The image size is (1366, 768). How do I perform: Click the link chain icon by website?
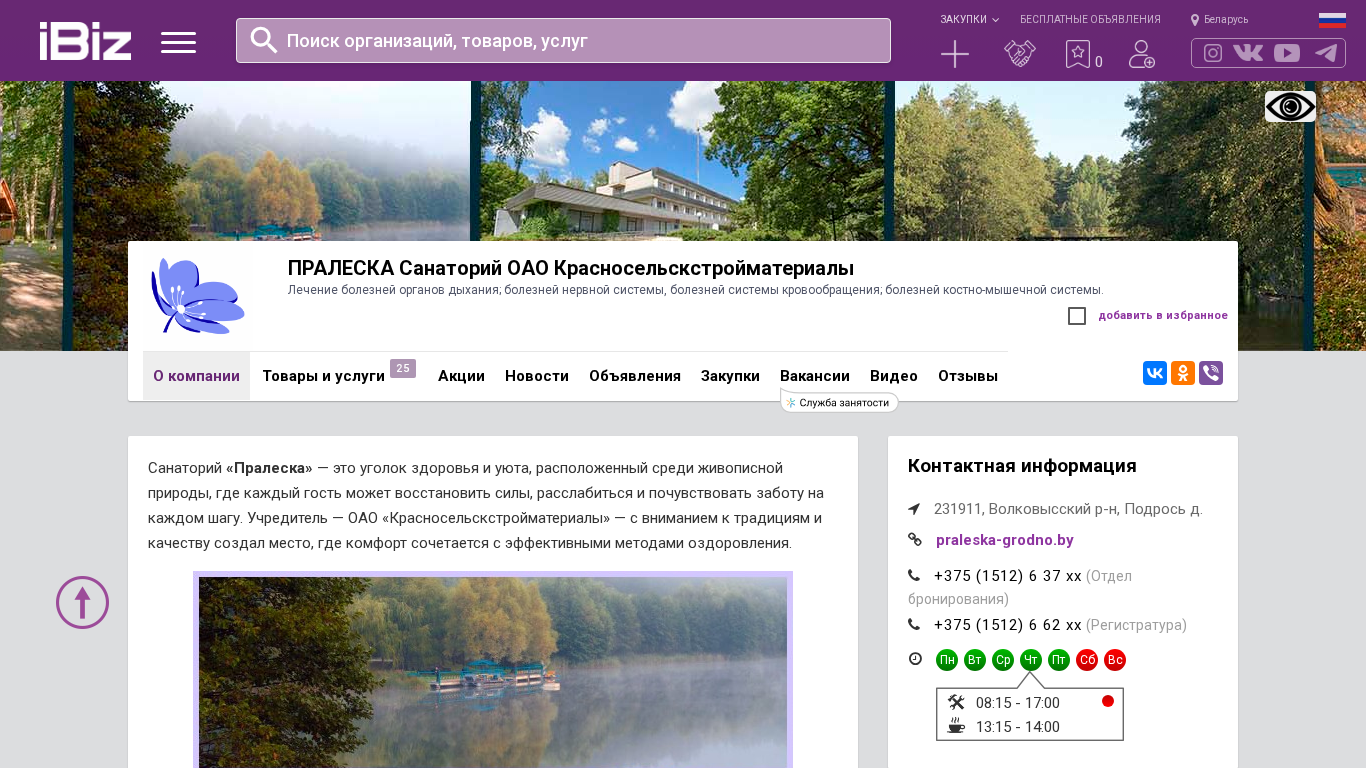pyautogui.click(x=915, y=539)
